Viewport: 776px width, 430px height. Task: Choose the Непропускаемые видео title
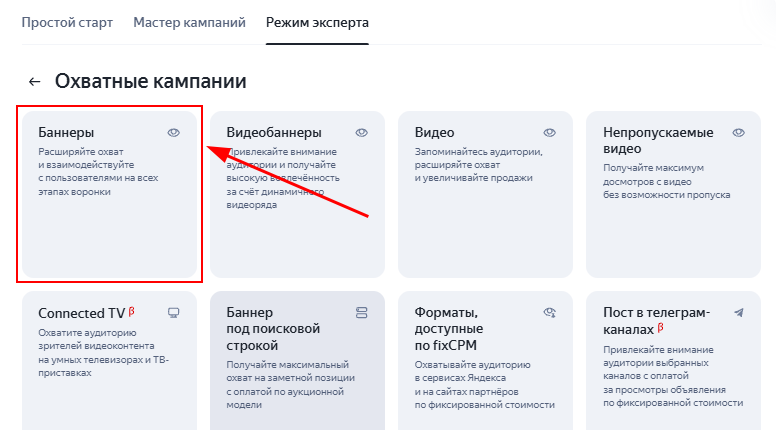pyautogui.click(x=657, y=140)
